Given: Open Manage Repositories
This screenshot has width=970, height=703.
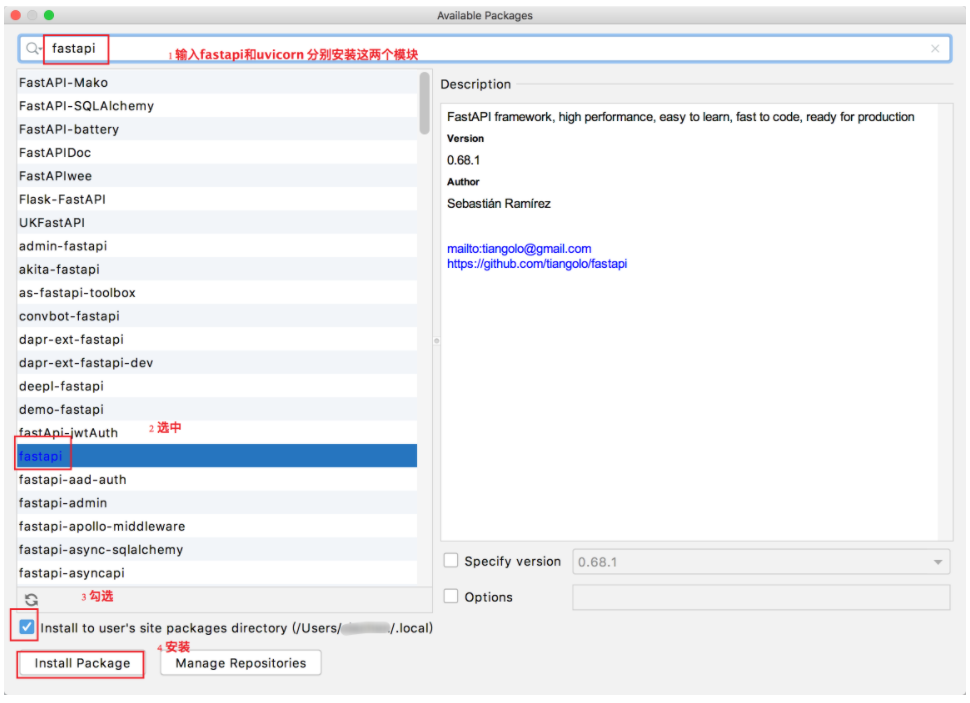Looking at the screenshot, I should [x=241, y=663].
